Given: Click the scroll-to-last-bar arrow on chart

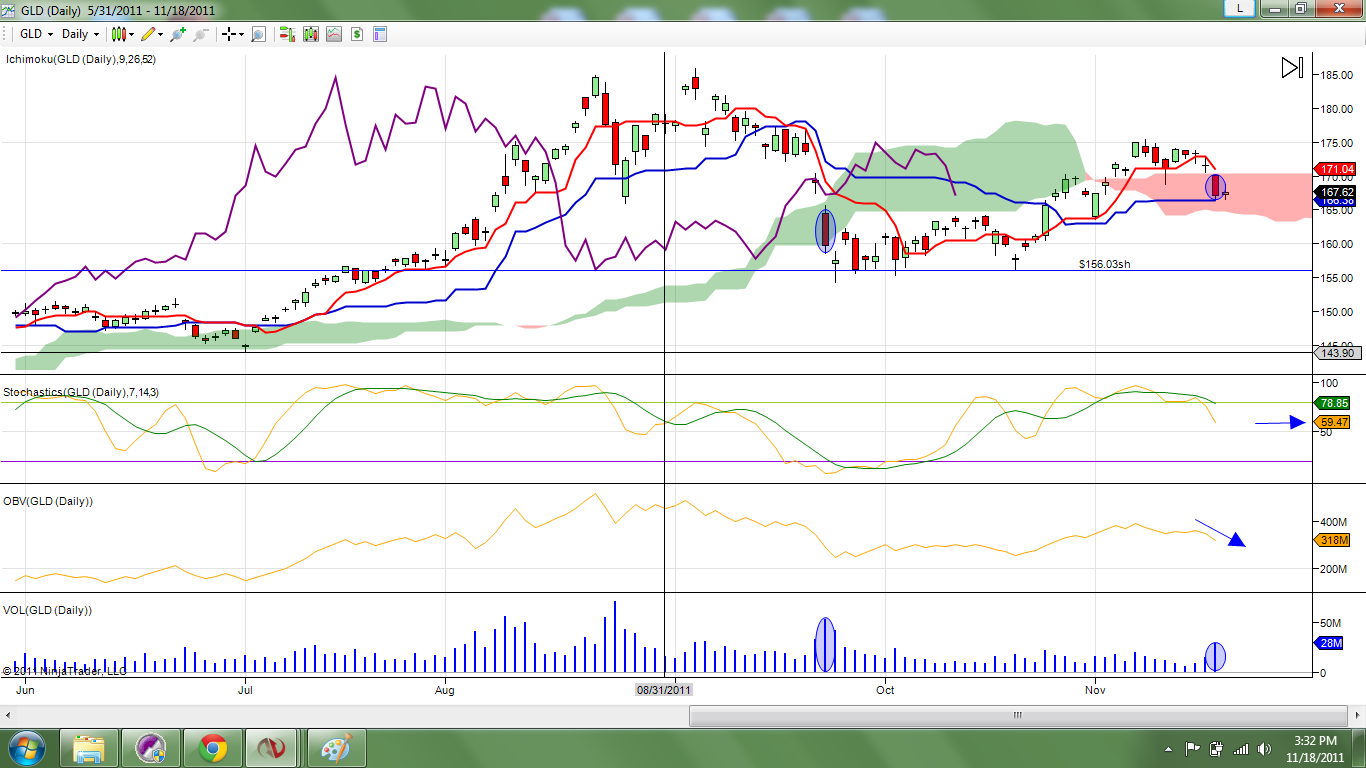Looking at the screenshot, I should click(1292, 68).
